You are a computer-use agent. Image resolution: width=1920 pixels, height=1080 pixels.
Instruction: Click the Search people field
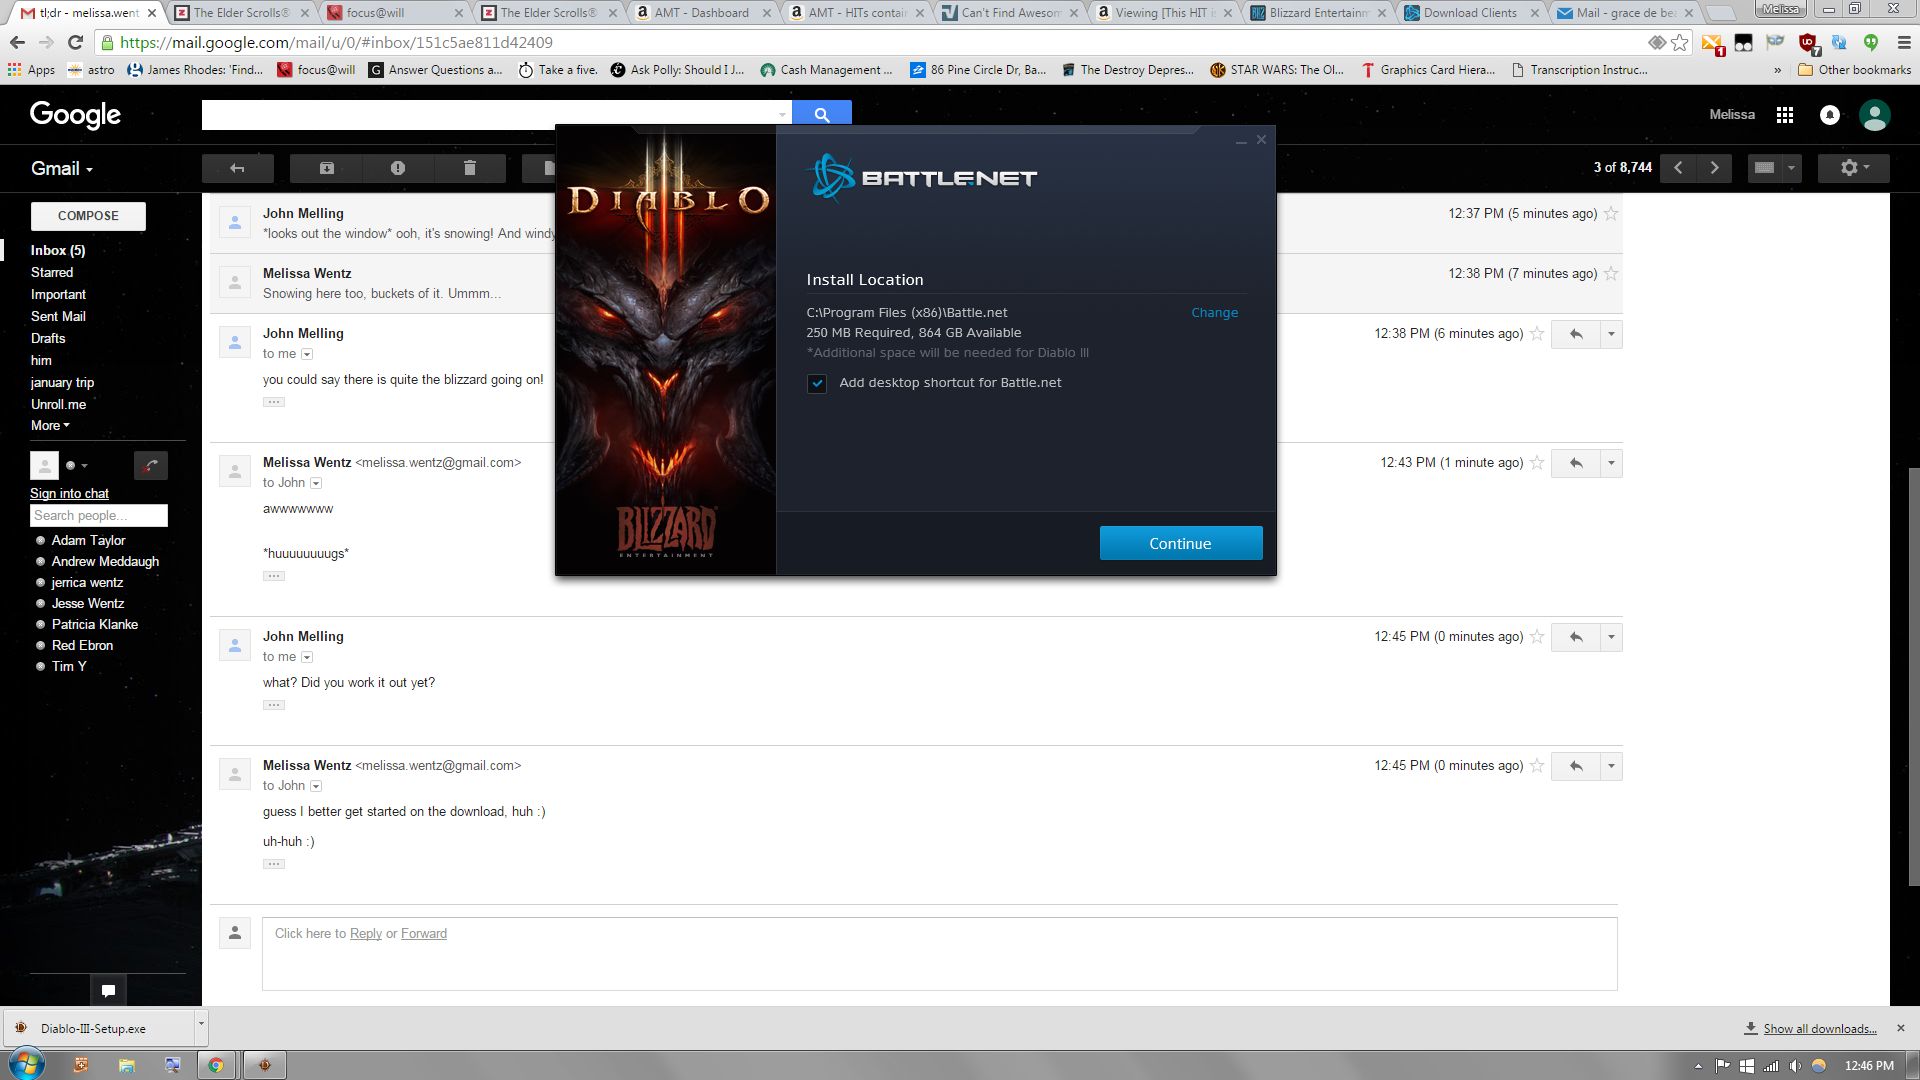tap(99, 516)
